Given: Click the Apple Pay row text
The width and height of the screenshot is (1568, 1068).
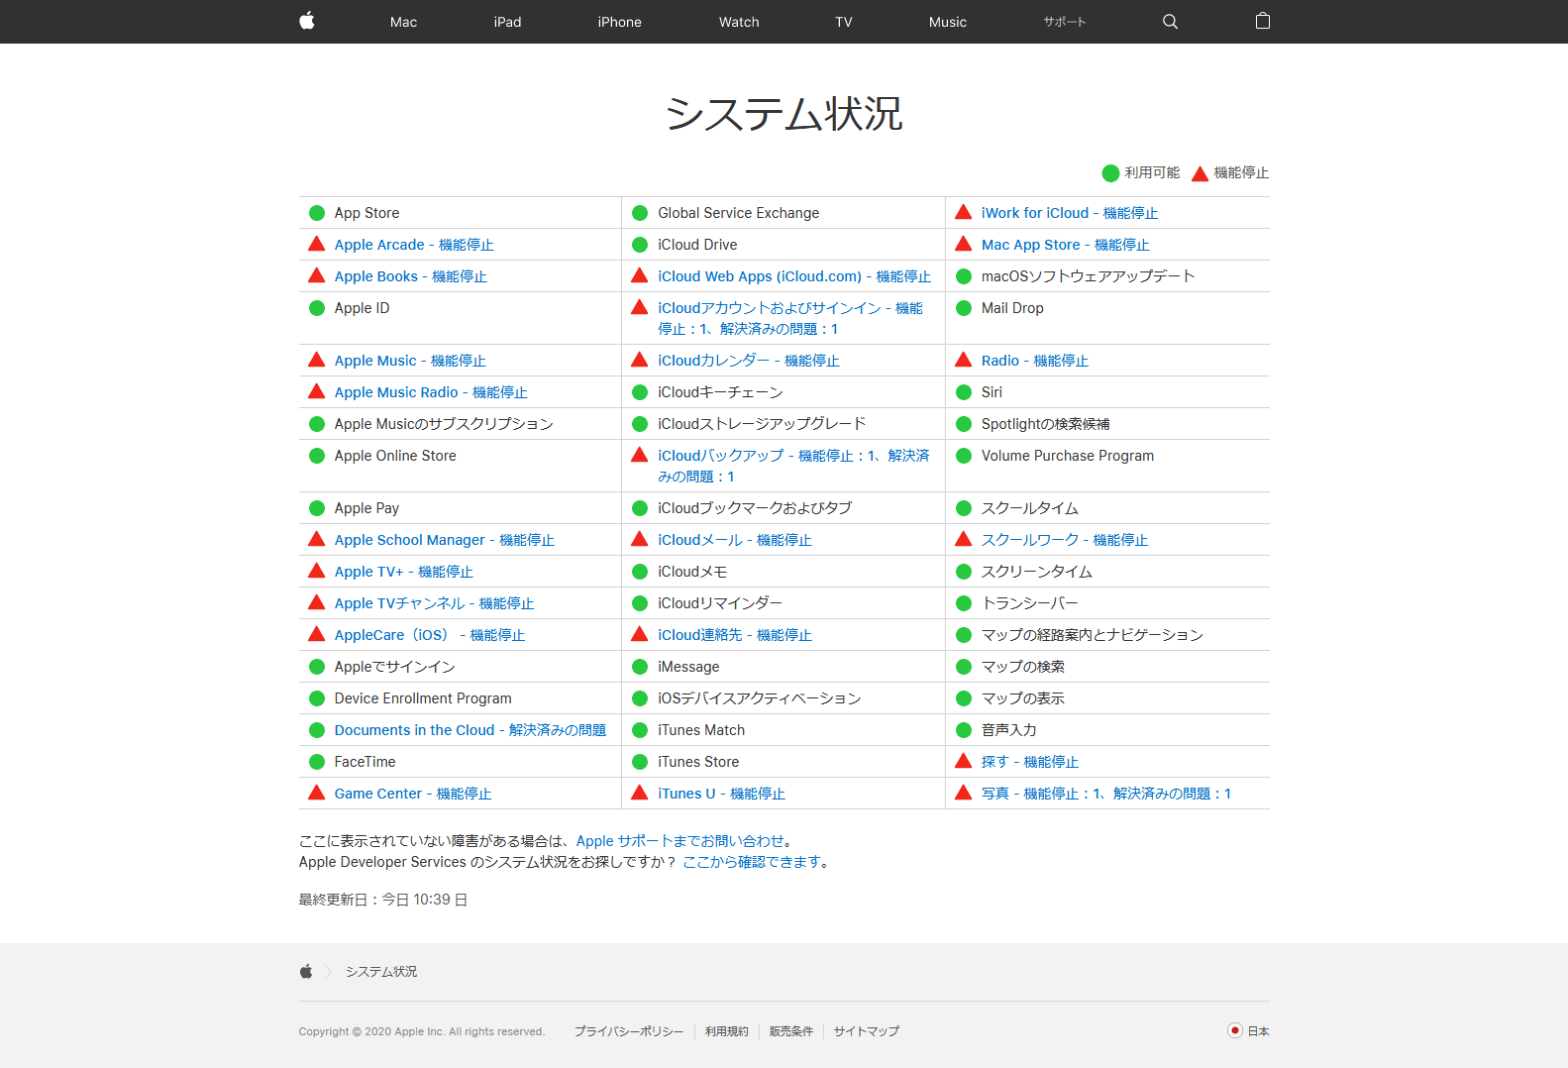Looking at the screenshot, I should point(366,508).
